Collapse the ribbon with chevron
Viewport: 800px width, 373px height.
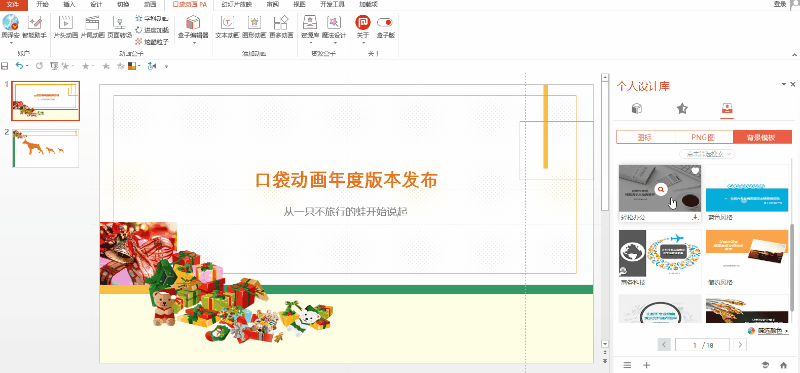click(794, 54)
